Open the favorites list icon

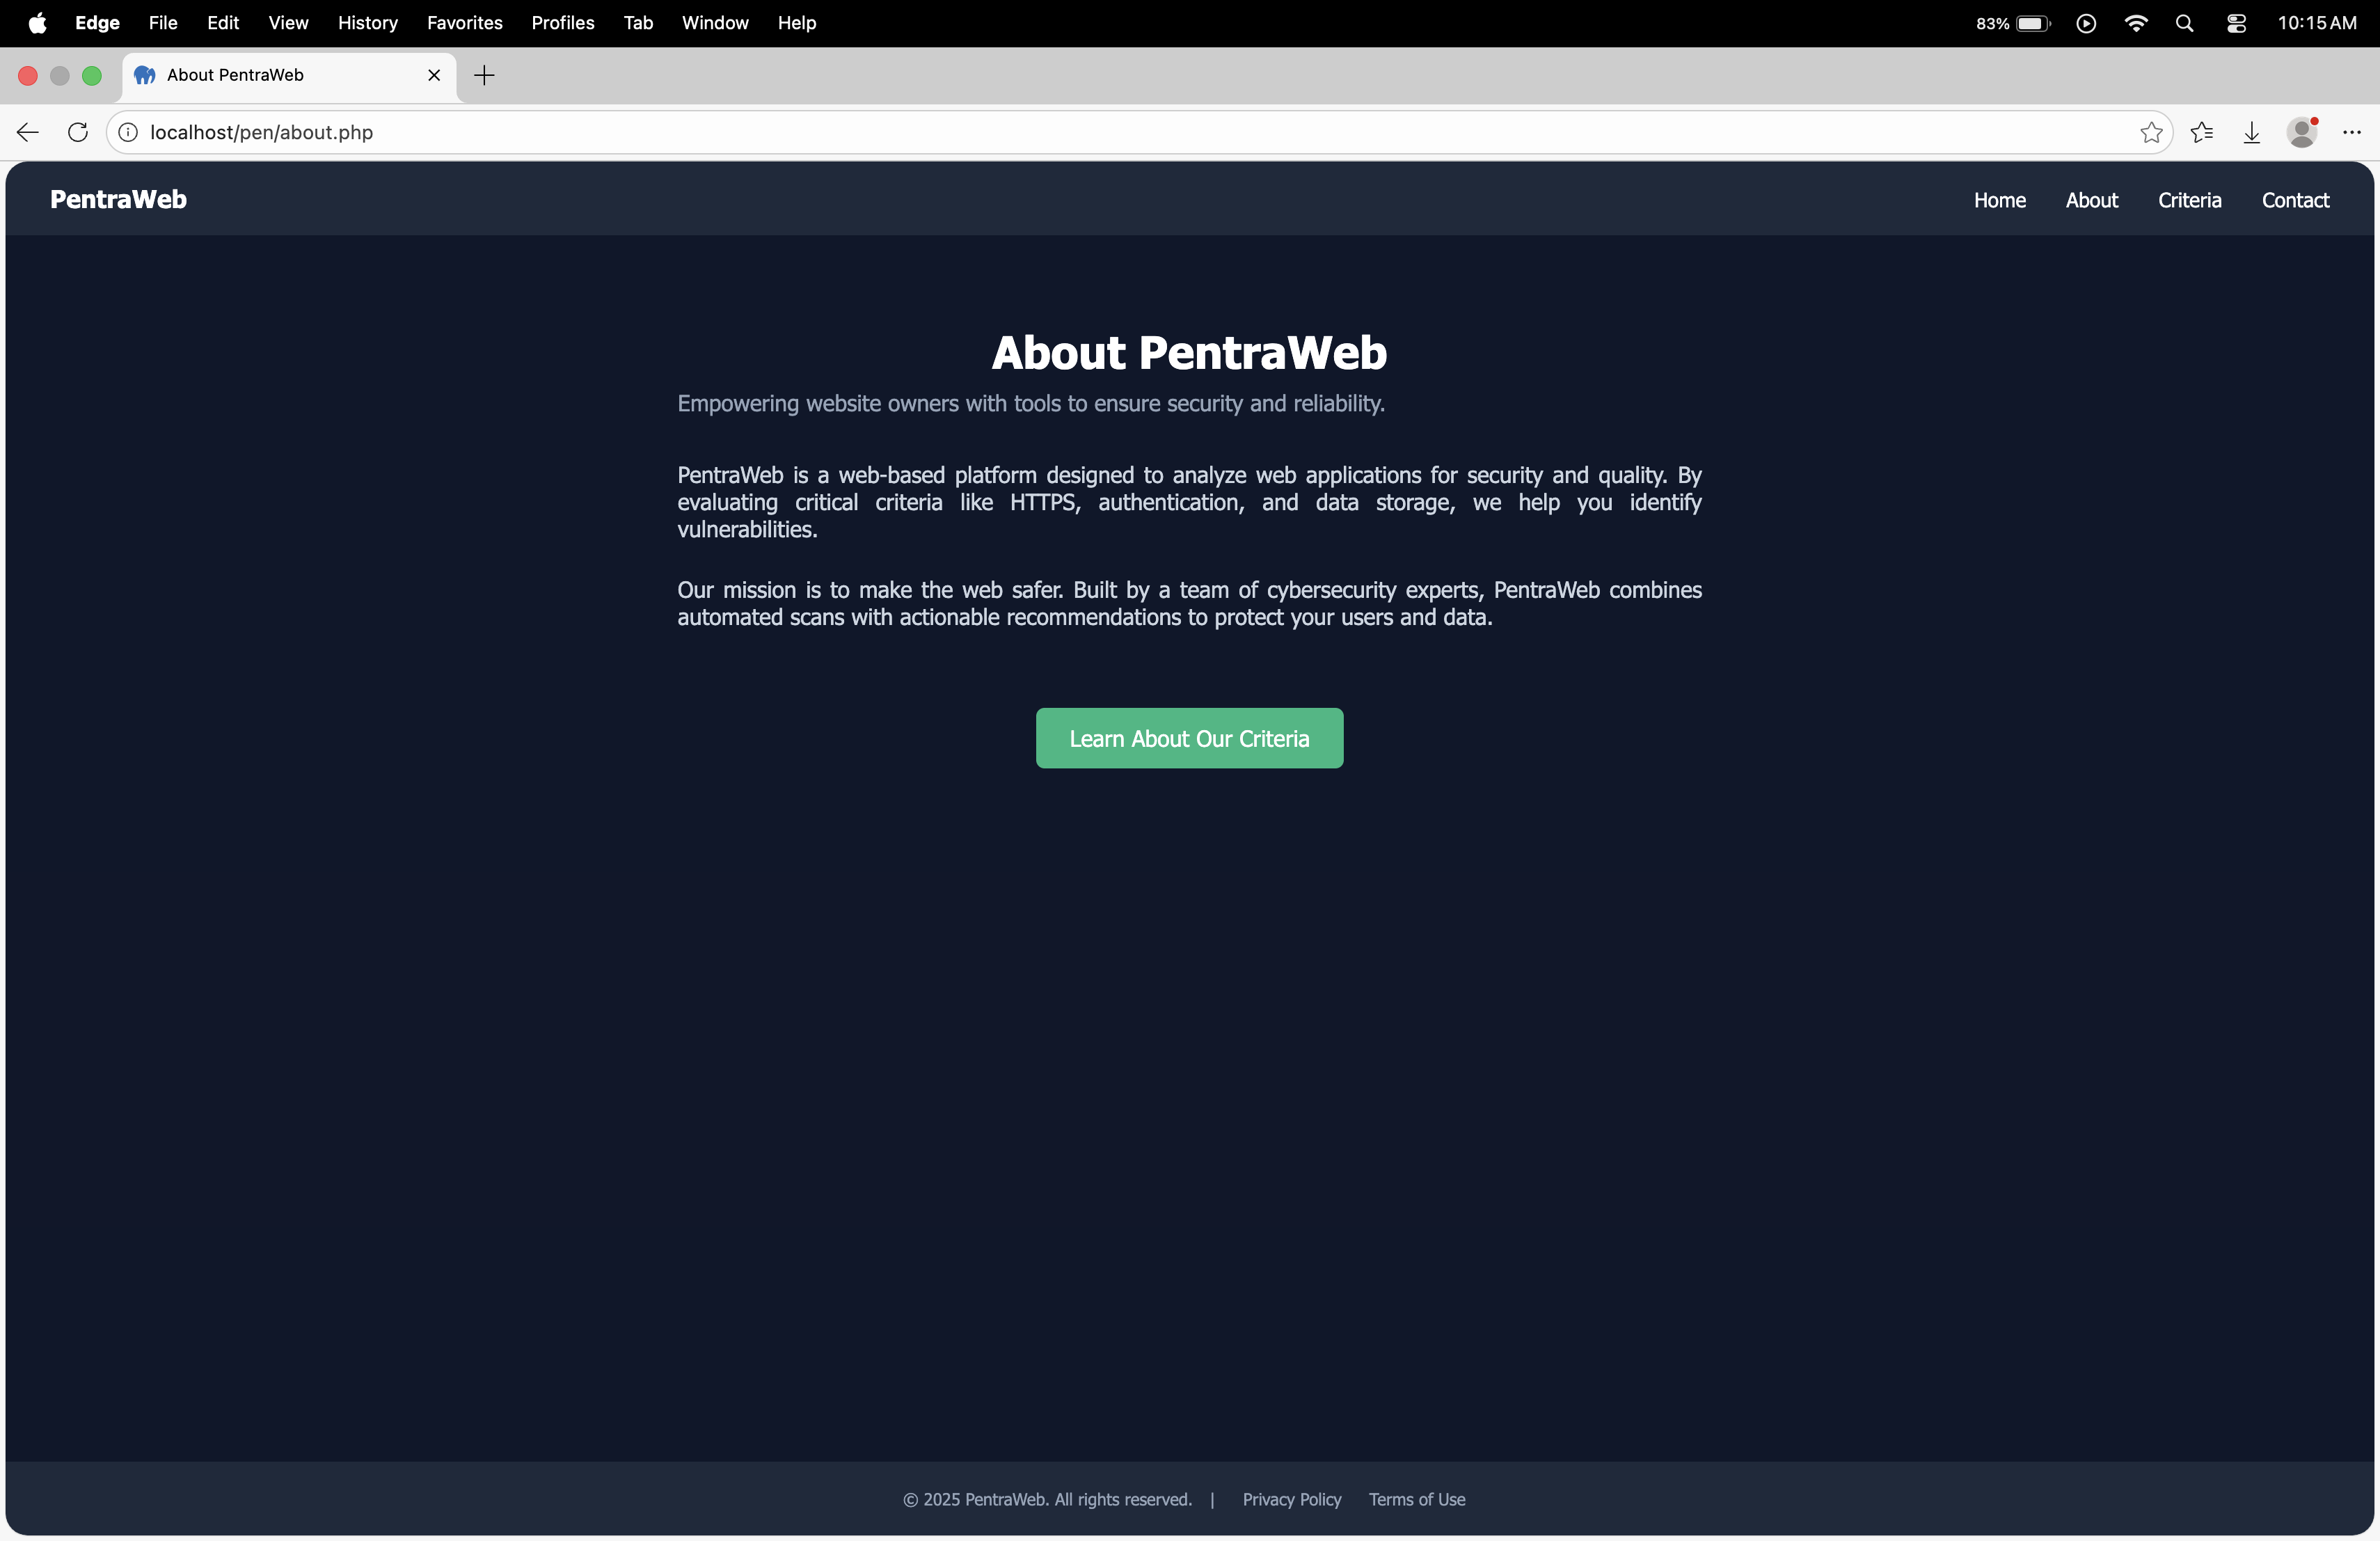(2201, 132)
